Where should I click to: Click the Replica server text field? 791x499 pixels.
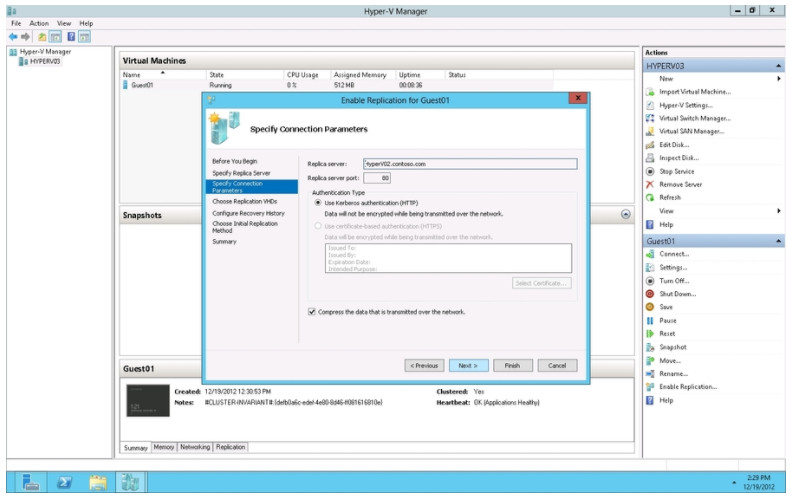[470, 164]
